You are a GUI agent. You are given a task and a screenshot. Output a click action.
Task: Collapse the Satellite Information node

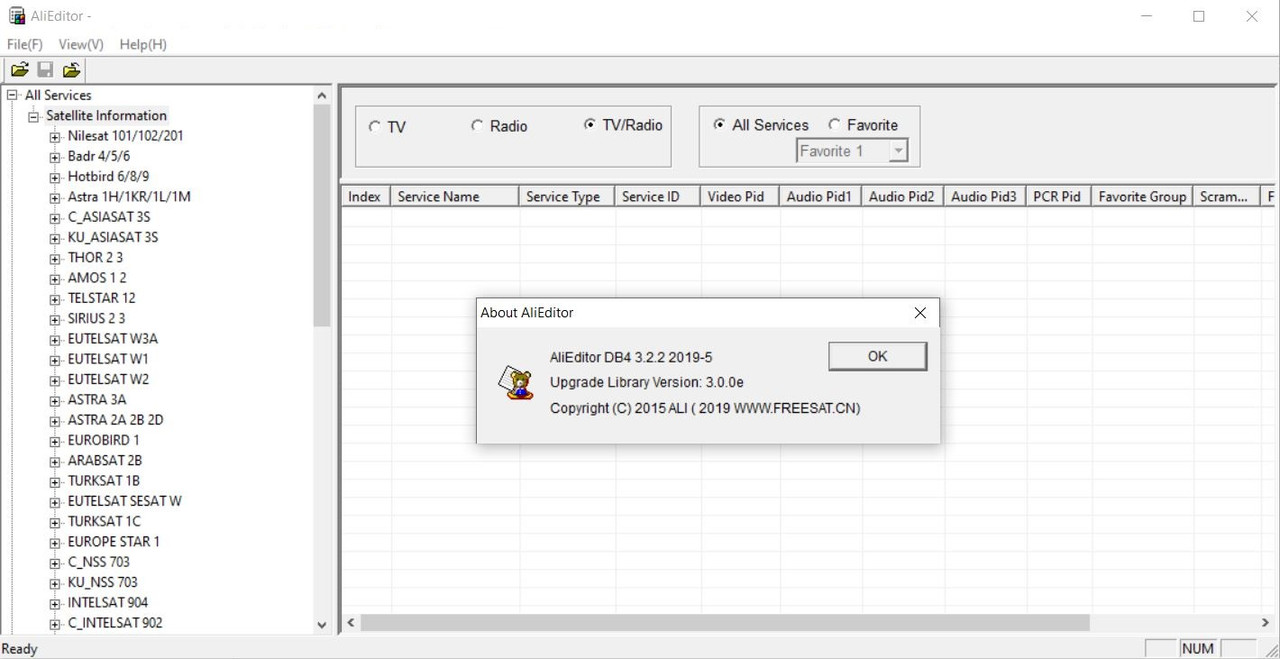pyautogui.click(x=34, y=116)
